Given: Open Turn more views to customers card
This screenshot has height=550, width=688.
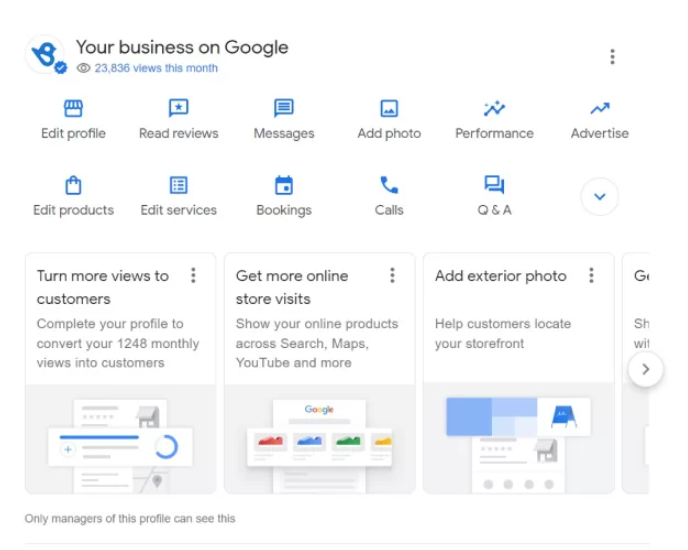Looking at the screenshot, I should coord(121,373).
